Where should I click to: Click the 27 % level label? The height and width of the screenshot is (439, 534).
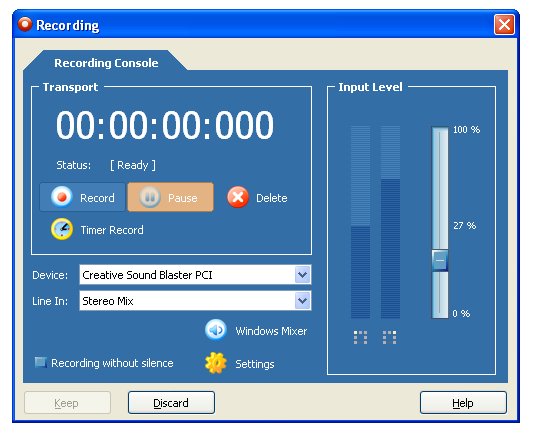pyautogui.click(x=465, y=225)
